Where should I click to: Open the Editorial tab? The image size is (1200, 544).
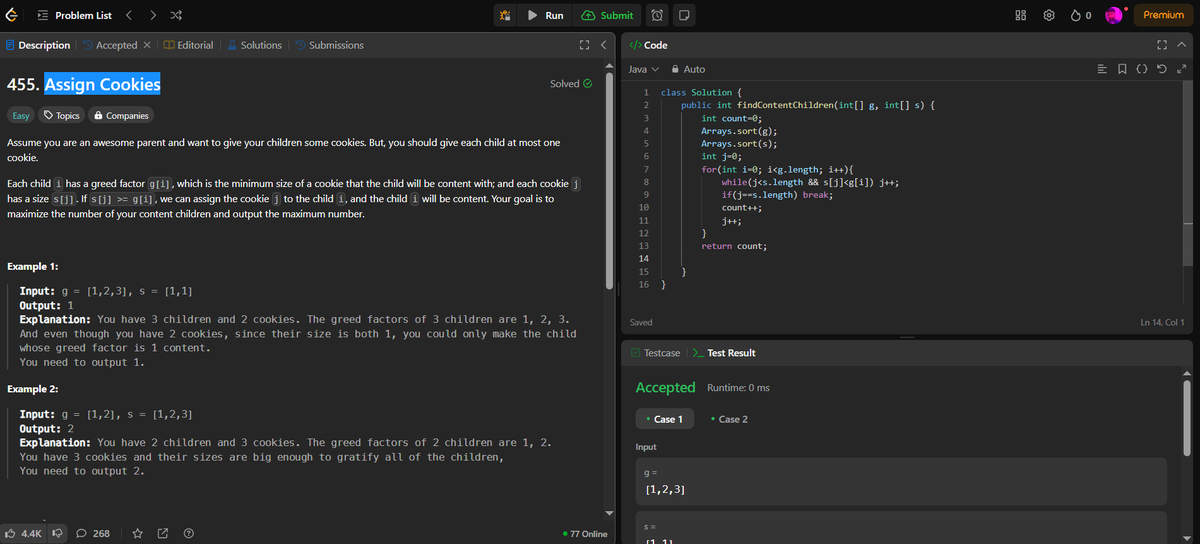click(x=188, y=45)
